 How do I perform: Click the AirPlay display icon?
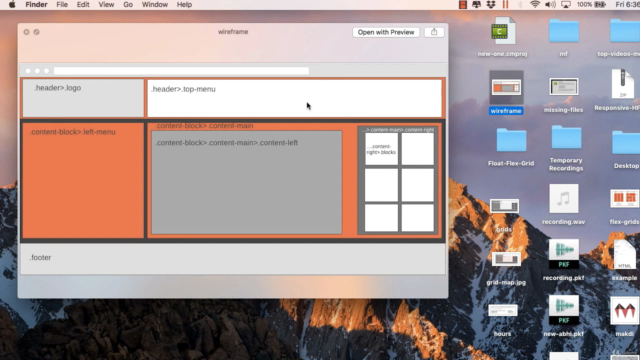566,4
